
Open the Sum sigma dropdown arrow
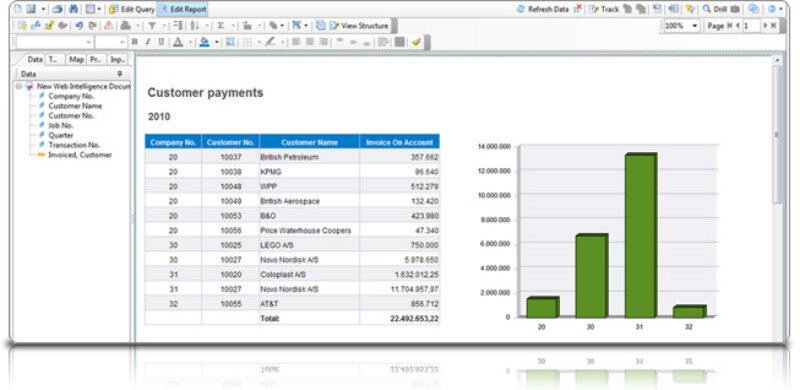pos(233,26)
